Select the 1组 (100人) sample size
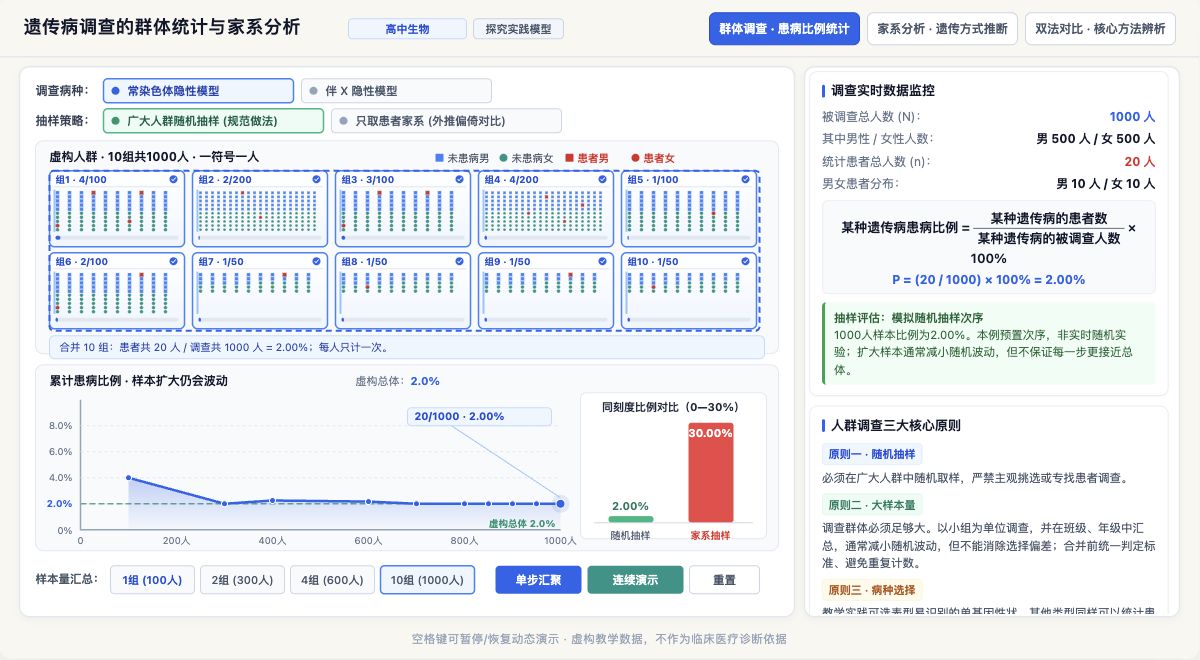Image resolution: width=1200 pixels, height=660 pixels. click(x=152, y=580)
